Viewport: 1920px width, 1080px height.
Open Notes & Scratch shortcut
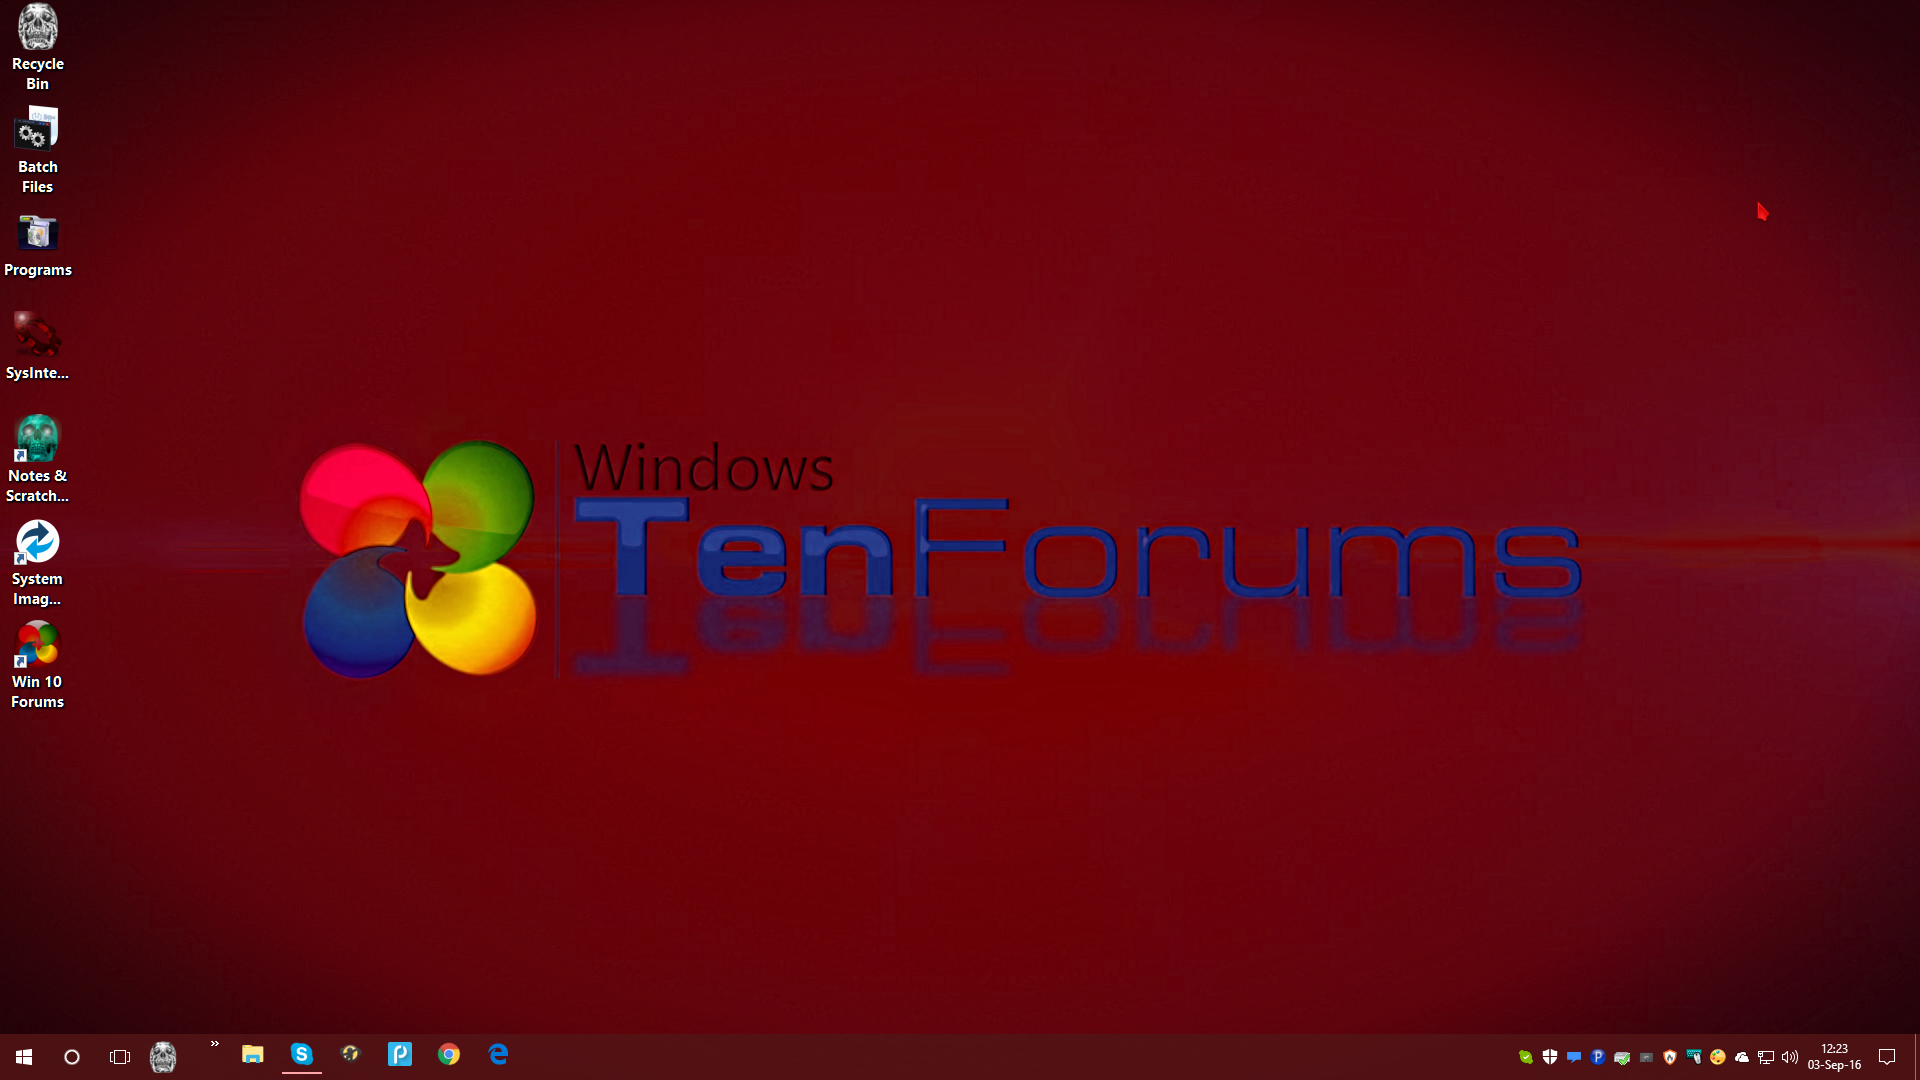click(37, 440)
